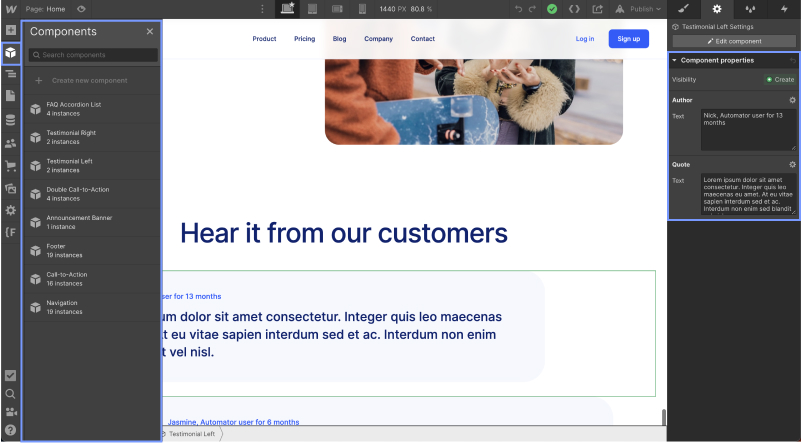Focus the Search components field

tap(93, 55)
